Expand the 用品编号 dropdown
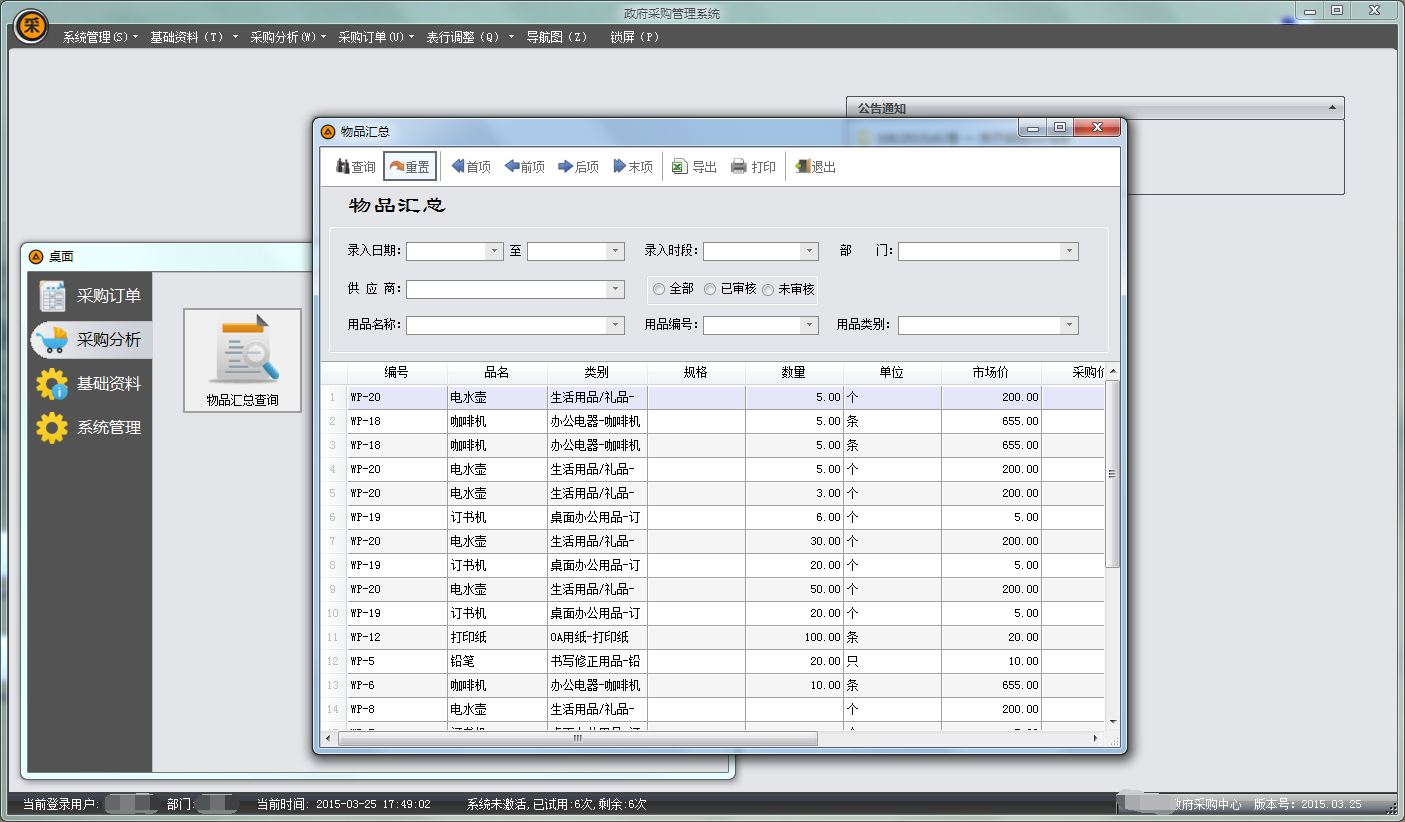This screenshot has height=822, width=1405. (x=810, y=325)
